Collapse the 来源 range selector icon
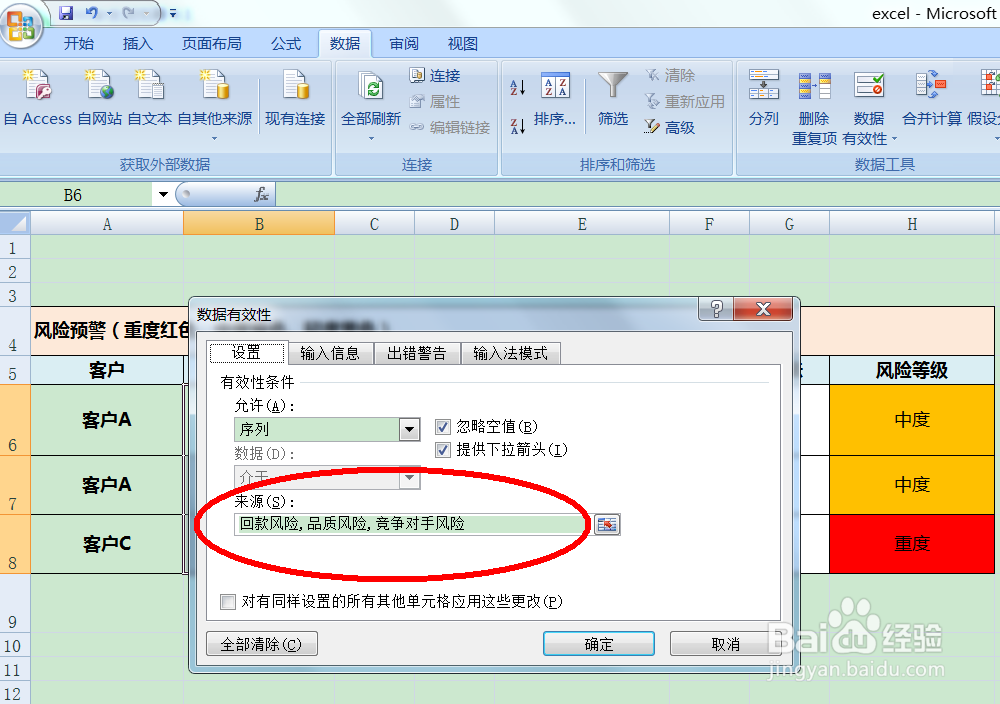This screenshot has width=1000, height=704. click(x=607, y=523)
